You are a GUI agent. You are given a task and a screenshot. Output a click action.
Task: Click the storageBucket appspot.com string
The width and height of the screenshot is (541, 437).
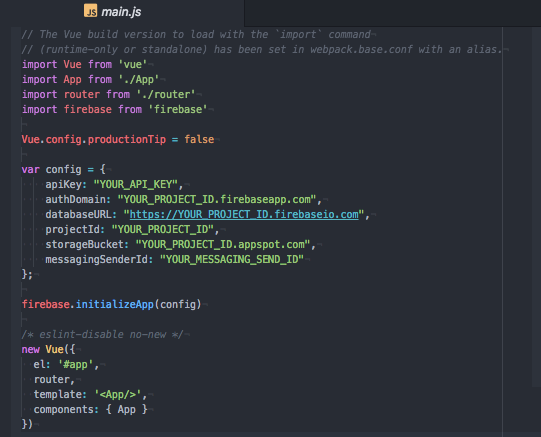click(x=223, y=245)
